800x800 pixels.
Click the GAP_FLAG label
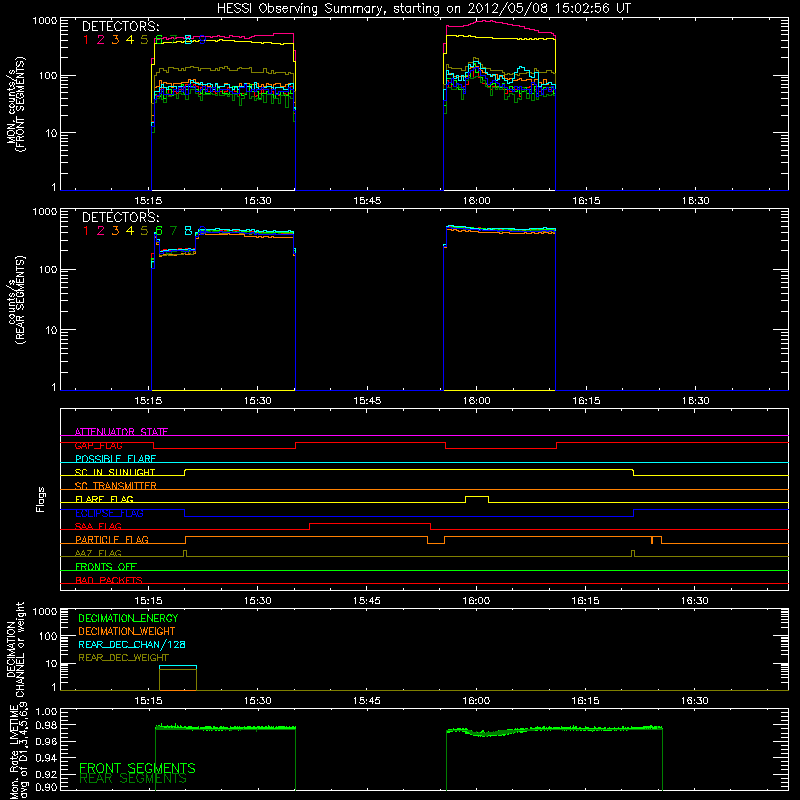98,445
